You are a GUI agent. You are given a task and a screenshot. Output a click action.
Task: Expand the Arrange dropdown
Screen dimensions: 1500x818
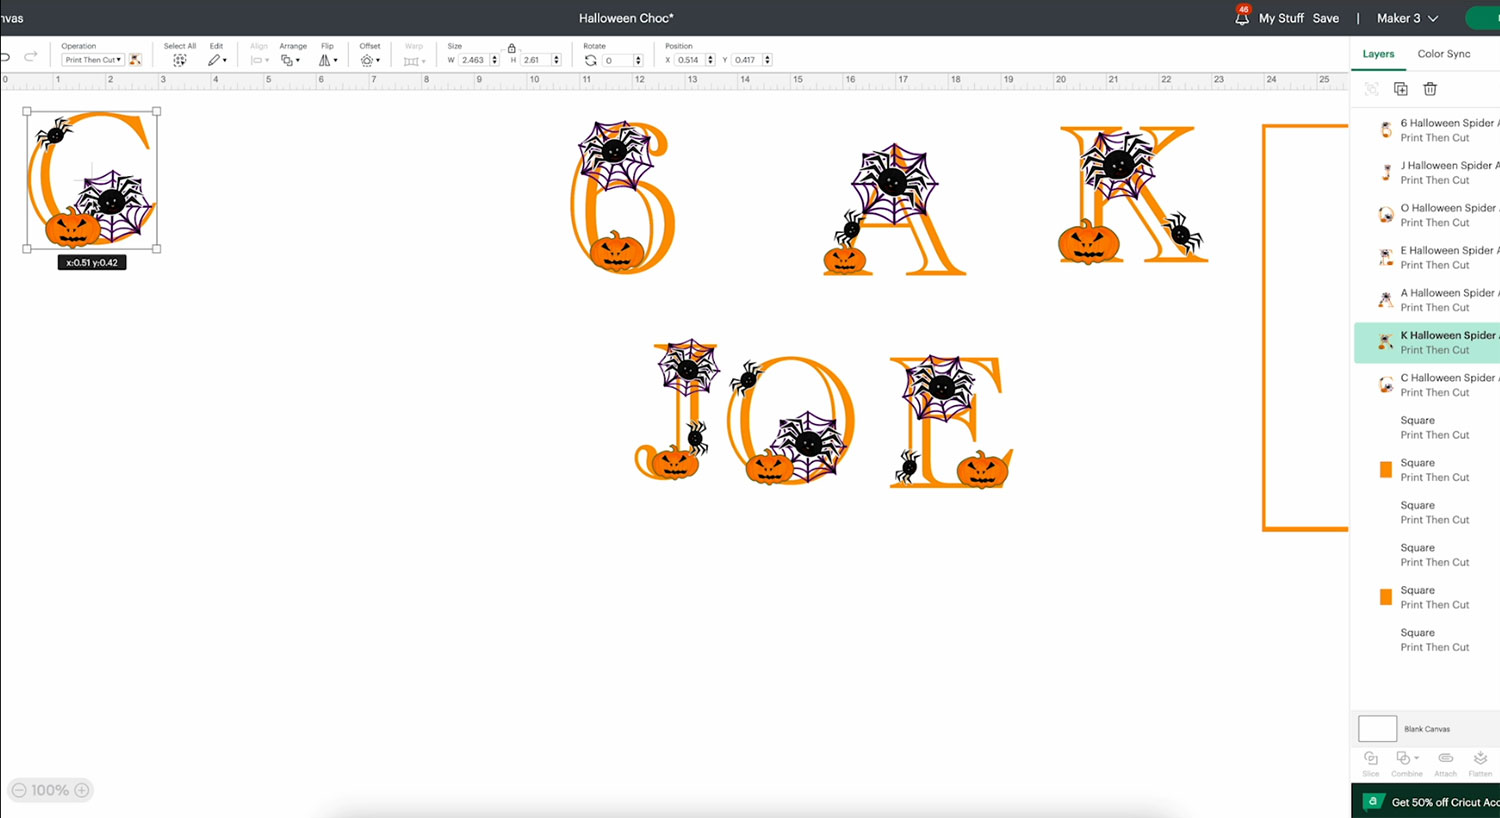290,60
